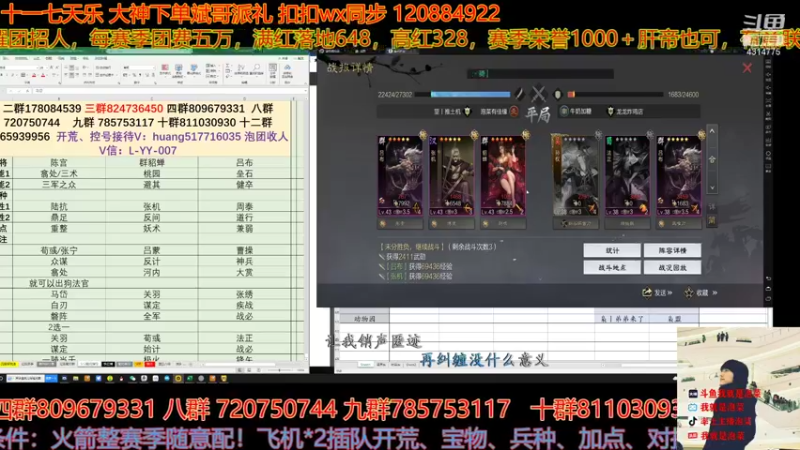
Task: Click the skill slot under left 吕布 card
Action: point(400,223)
